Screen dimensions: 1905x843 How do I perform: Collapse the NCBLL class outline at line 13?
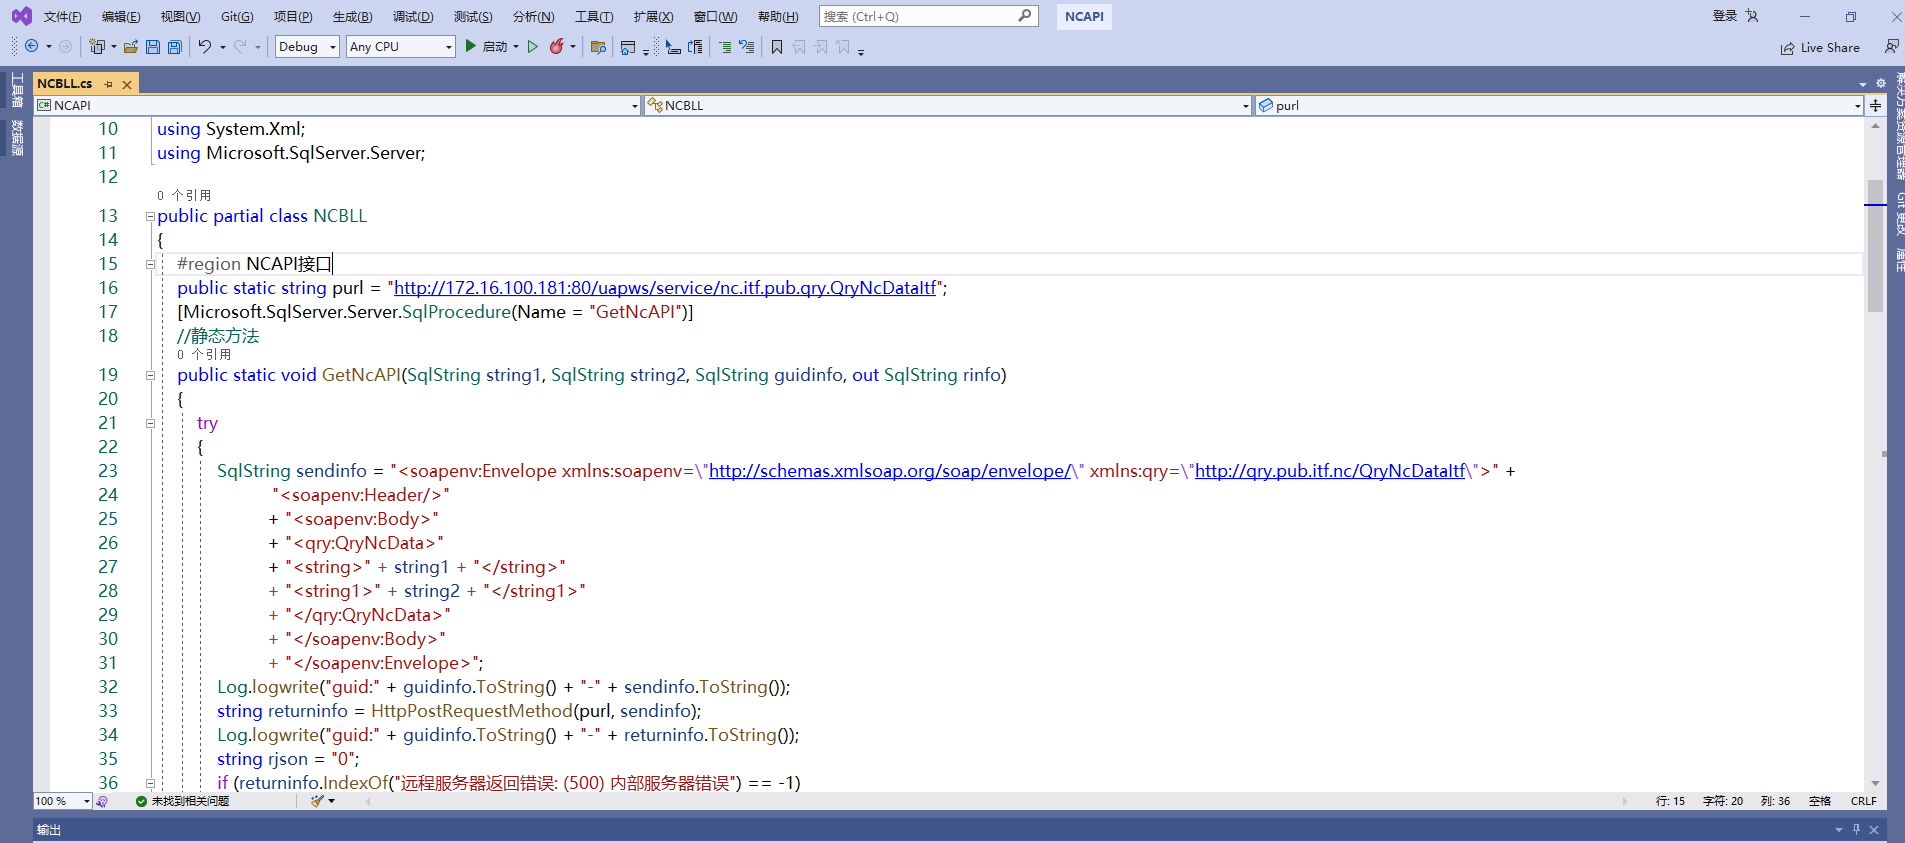coord(150,216)
